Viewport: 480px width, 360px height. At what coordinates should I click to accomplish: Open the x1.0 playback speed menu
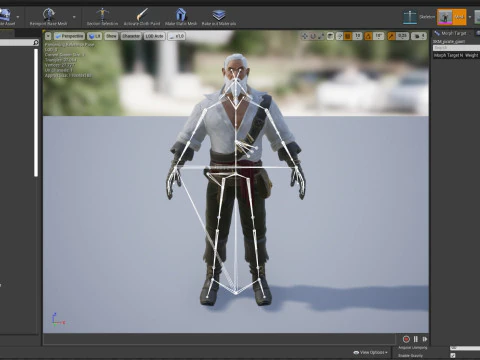click(176, 36)
